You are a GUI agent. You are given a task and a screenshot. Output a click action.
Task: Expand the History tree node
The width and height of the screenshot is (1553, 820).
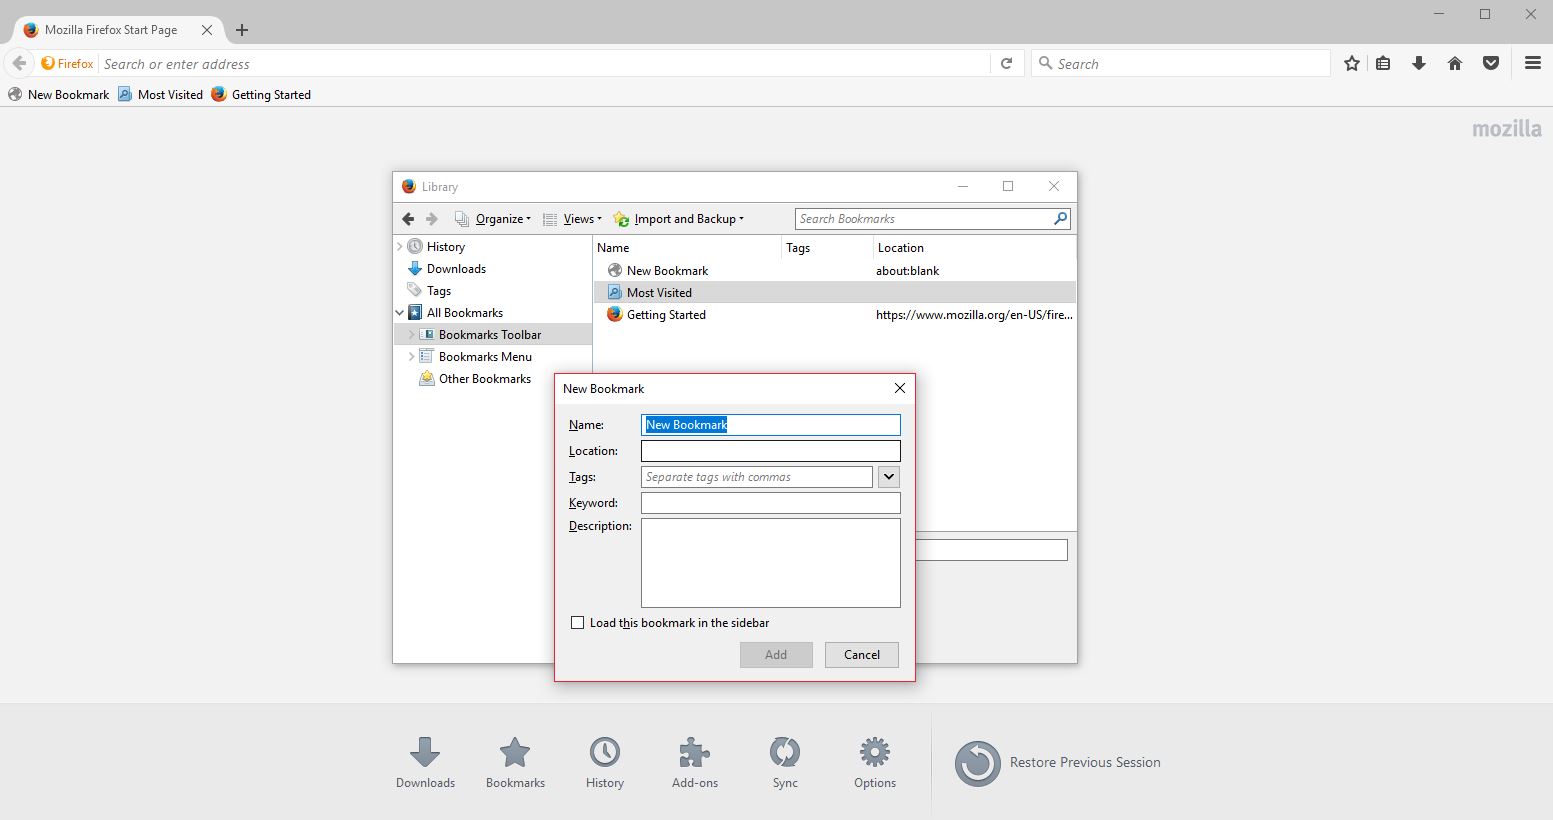click(x=400, y=247)
